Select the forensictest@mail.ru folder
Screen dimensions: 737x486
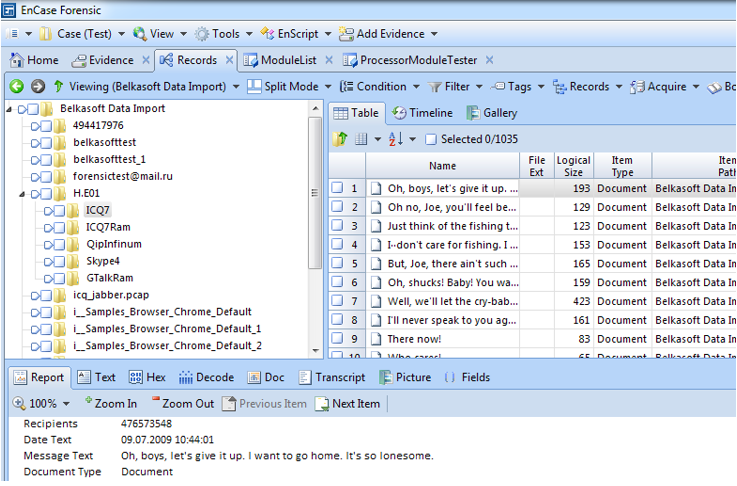tap(123, 176)
